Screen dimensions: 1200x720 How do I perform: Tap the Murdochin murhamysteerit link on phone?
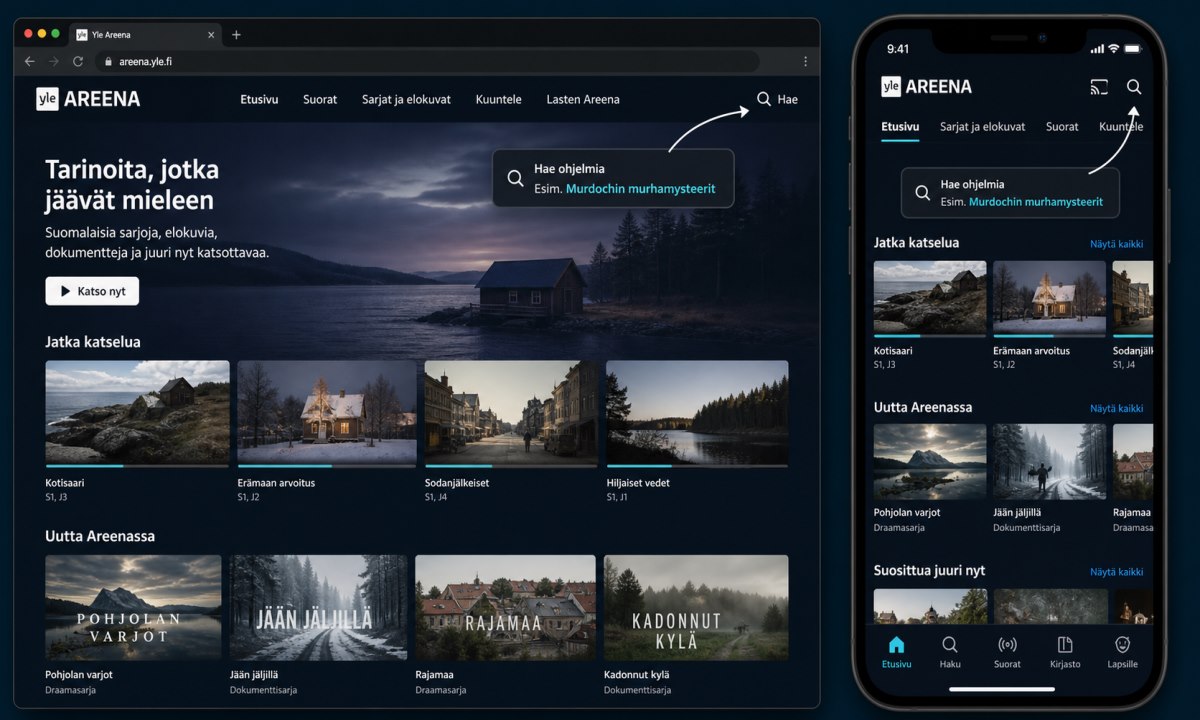point(1036,201)
